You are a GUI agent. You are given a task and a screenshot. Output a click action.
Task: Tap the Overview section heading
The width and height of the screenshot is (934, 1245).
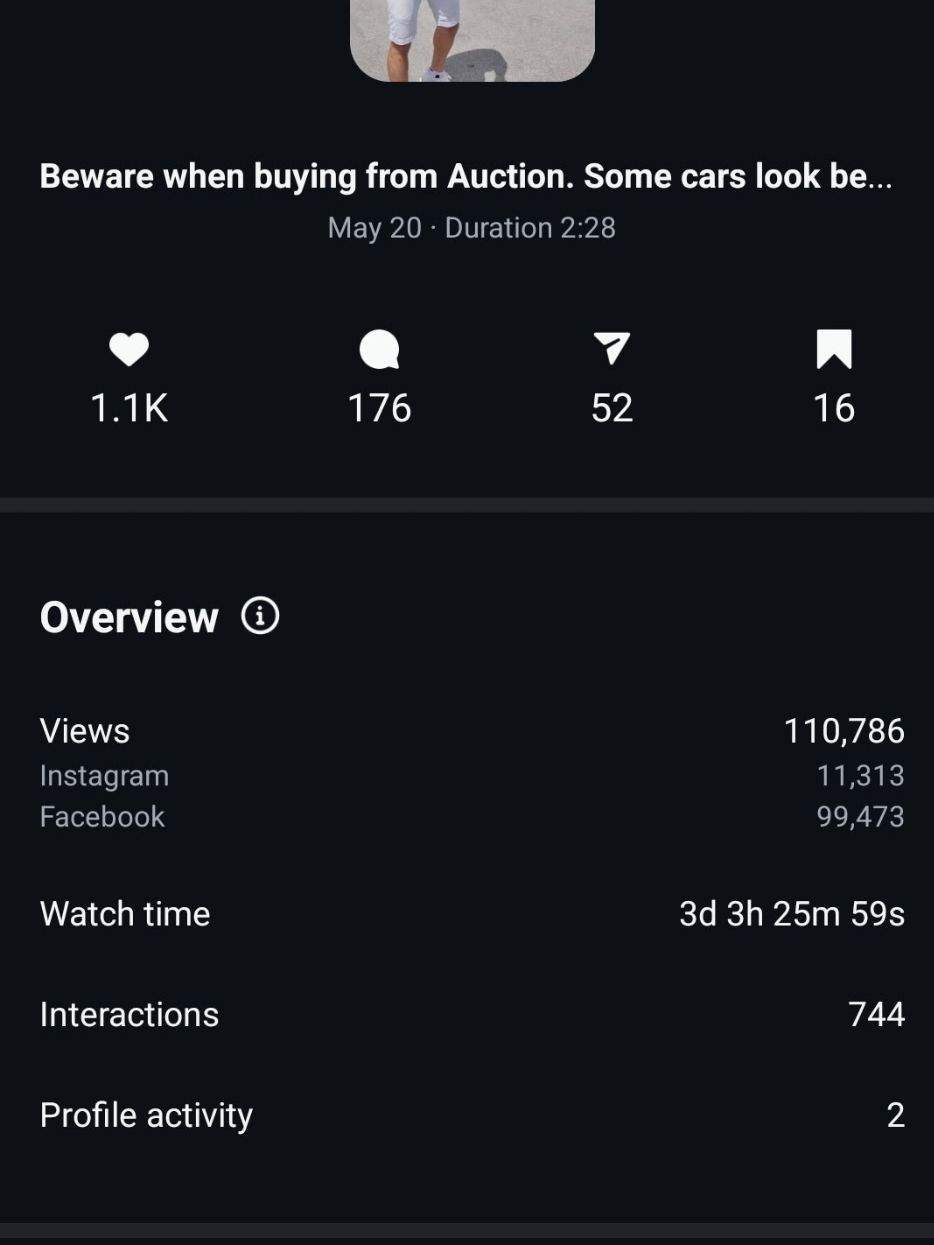[129, 617]
